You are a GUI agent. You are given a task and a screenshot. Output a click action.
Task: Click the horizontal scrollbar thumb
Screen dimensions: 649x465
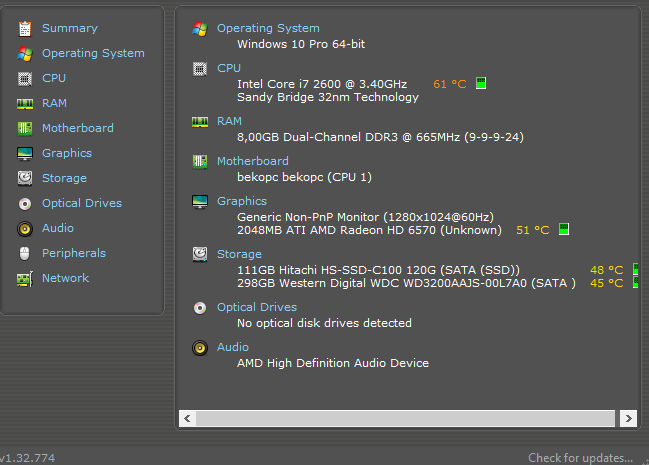click(x=406, y=418)
